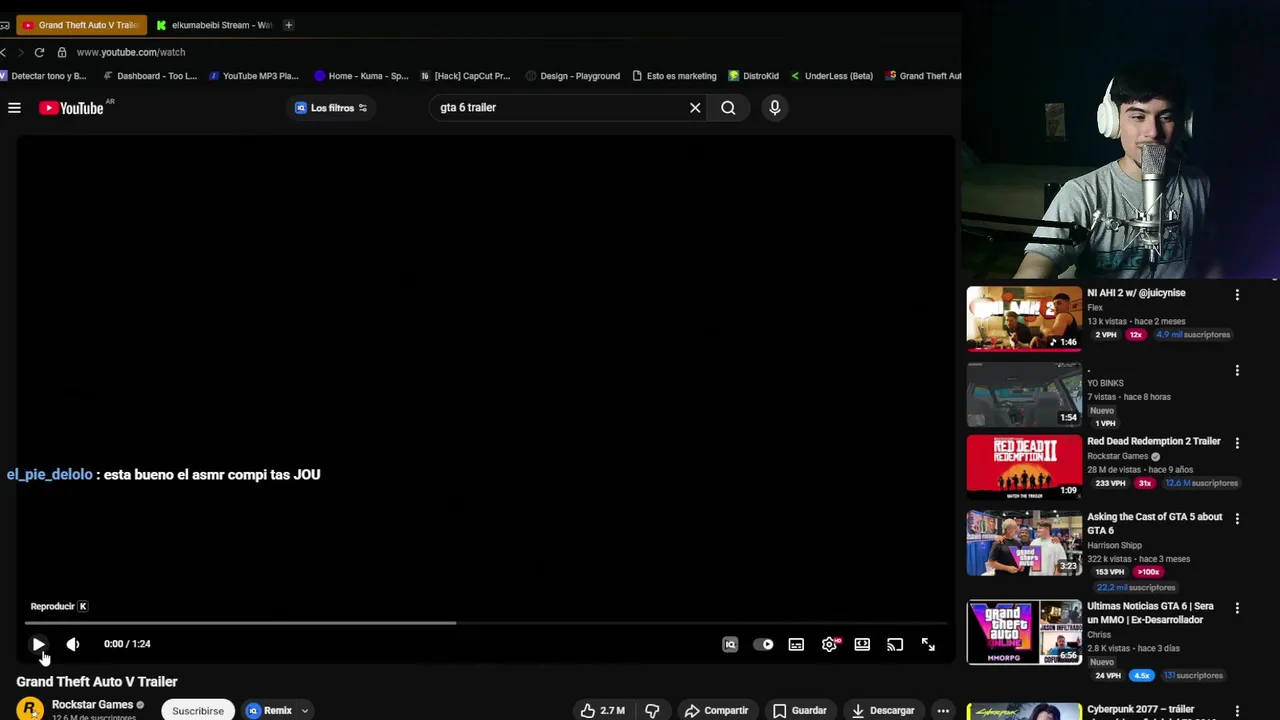The image size is (1280, 720).
Task: Save video with Guardar button
Action: tap(800, 710)
